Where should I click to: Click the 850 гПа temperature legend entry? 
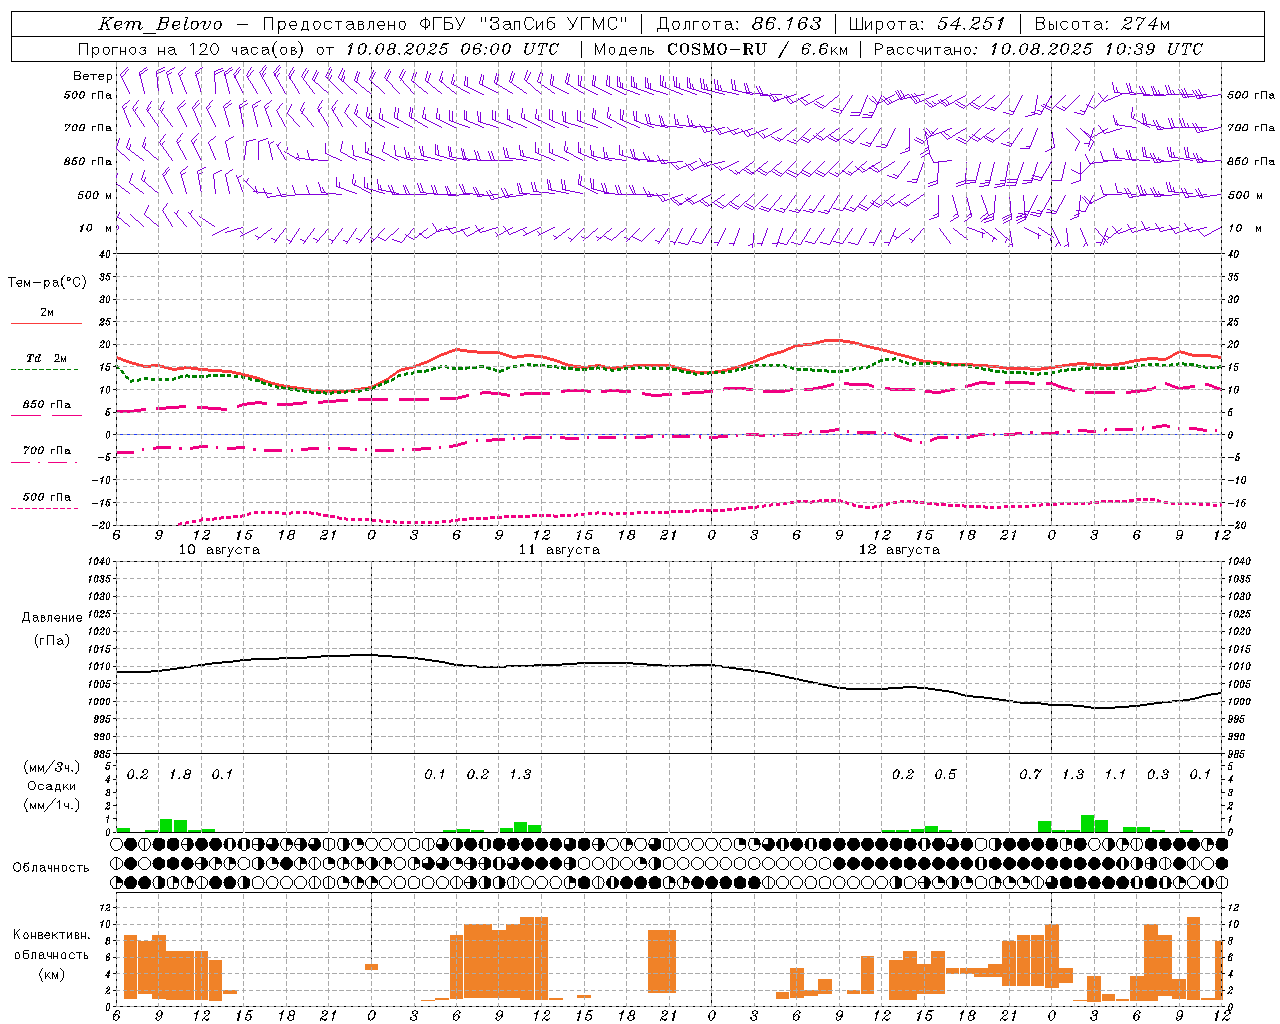coord(47,405)
